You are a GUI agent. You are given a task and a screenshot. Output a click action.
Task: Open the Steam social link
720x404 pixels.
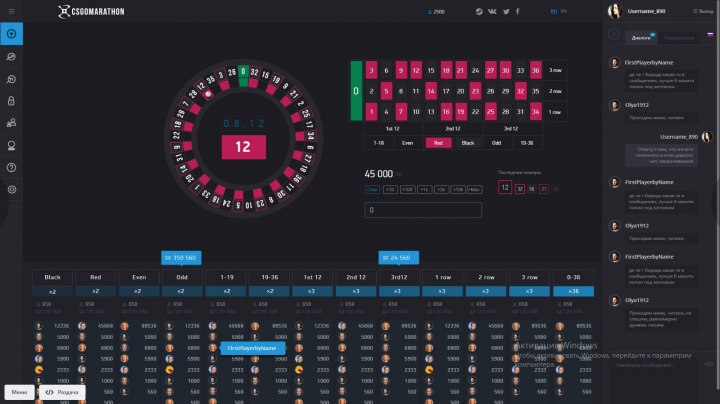click(x=479, y=11)
